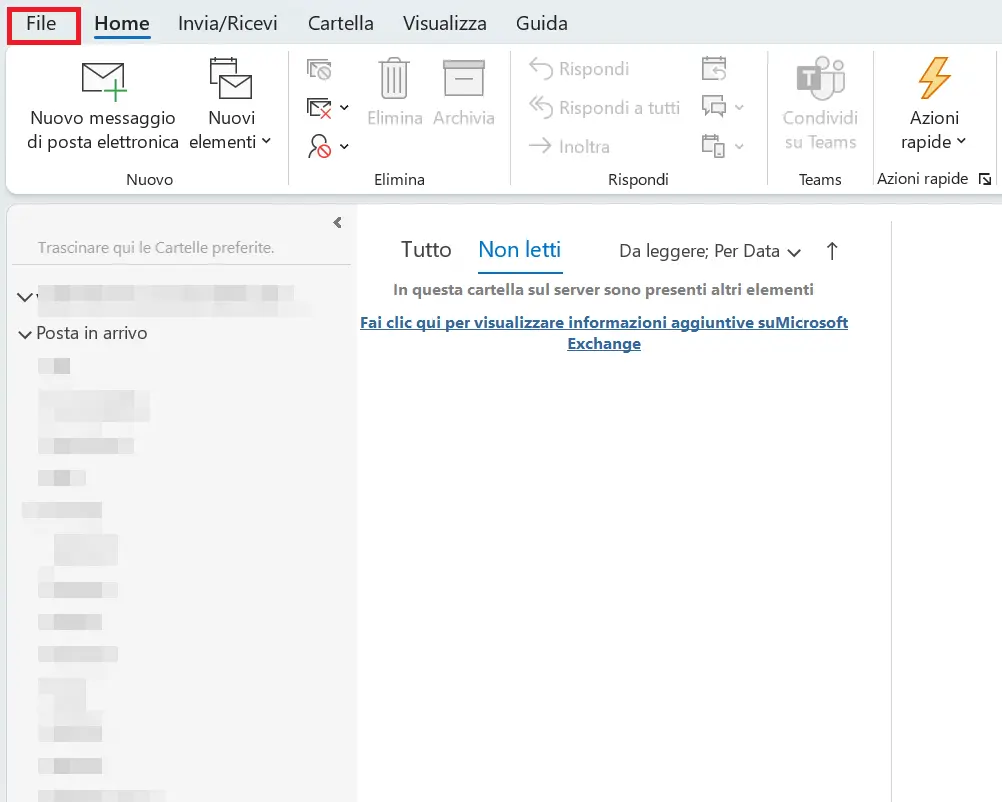Expand the clean up dropdown arrow
The width and height of the screenshot is (1002, 802).
pos(344,107)
